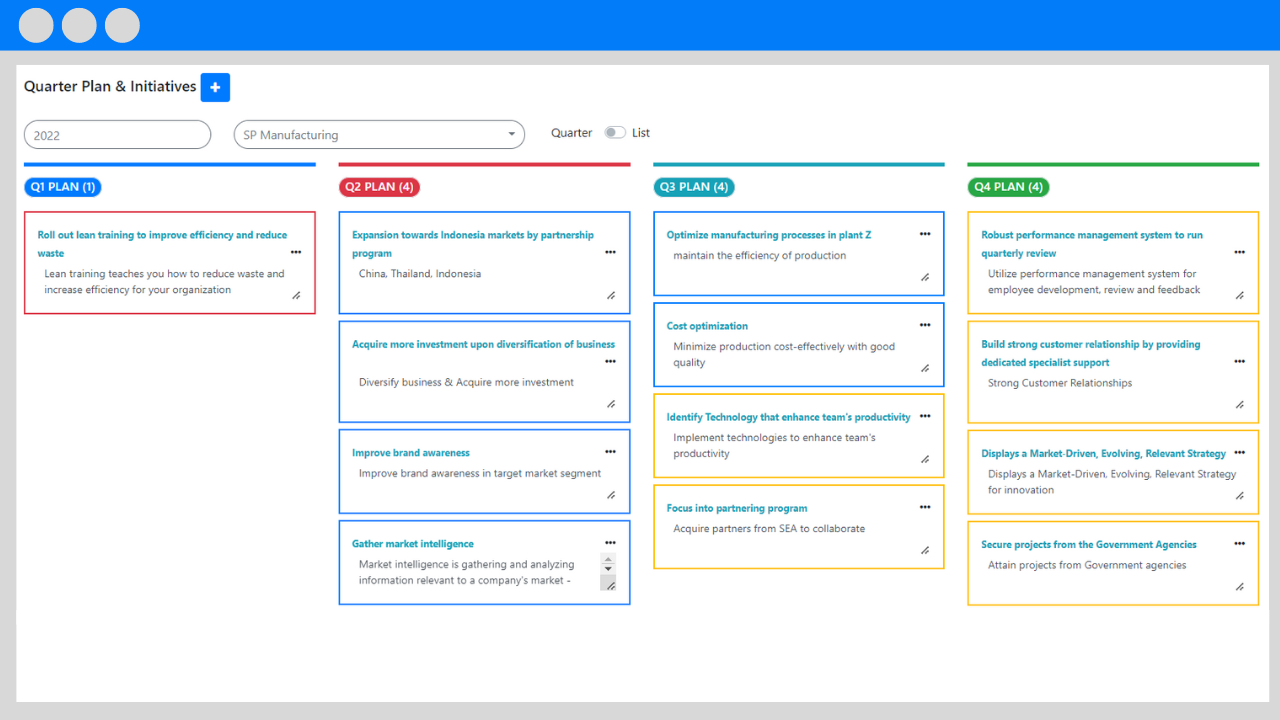Click the Q3 PLAN (4) badge
Screen dimensions: 1280x720
[694, 187]
